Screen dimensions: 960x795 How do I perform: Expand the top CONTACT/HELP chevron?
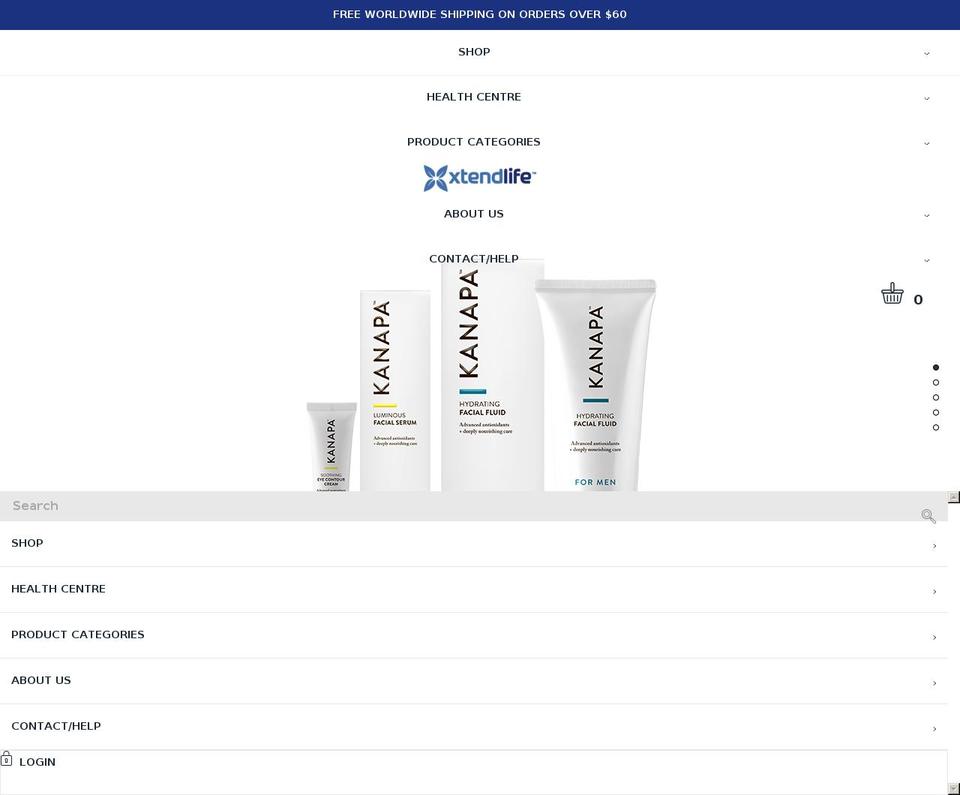[x=926, y=260]
